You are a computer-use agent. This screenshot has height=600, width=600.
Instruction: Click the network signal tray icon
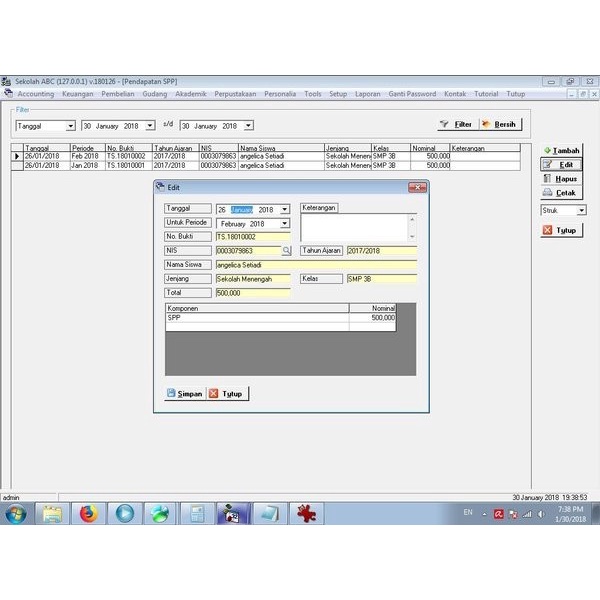[x=527, y=514]
